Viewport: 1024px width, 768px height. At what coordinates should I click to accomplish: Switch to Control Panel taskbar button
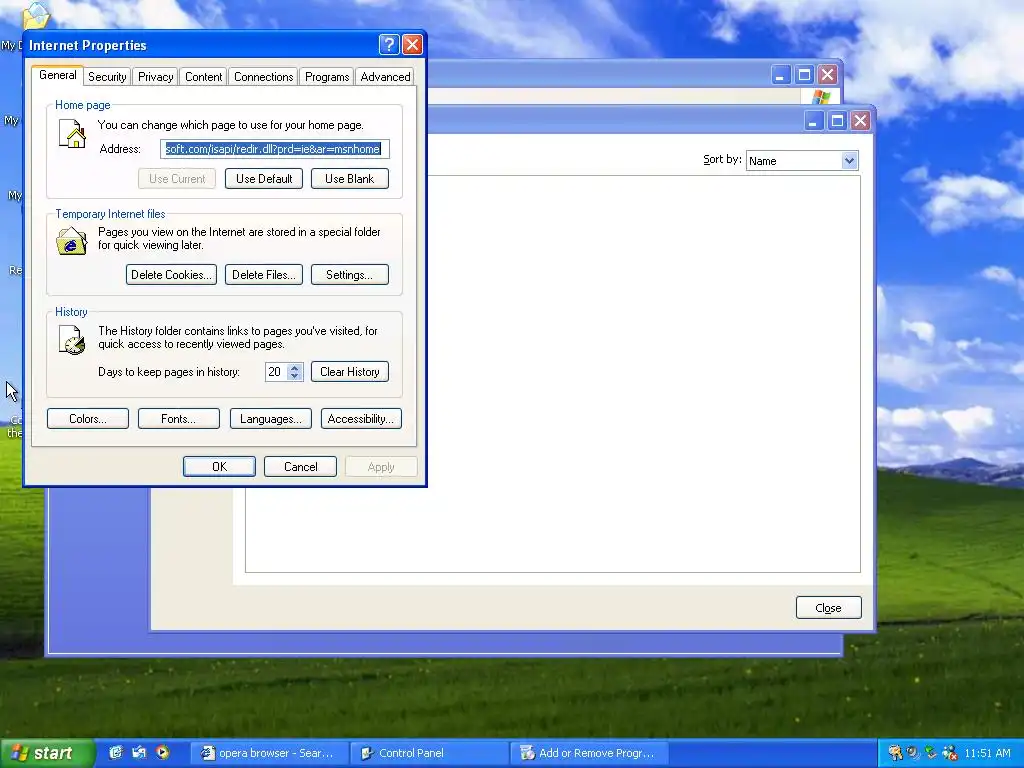click(430, 753)
